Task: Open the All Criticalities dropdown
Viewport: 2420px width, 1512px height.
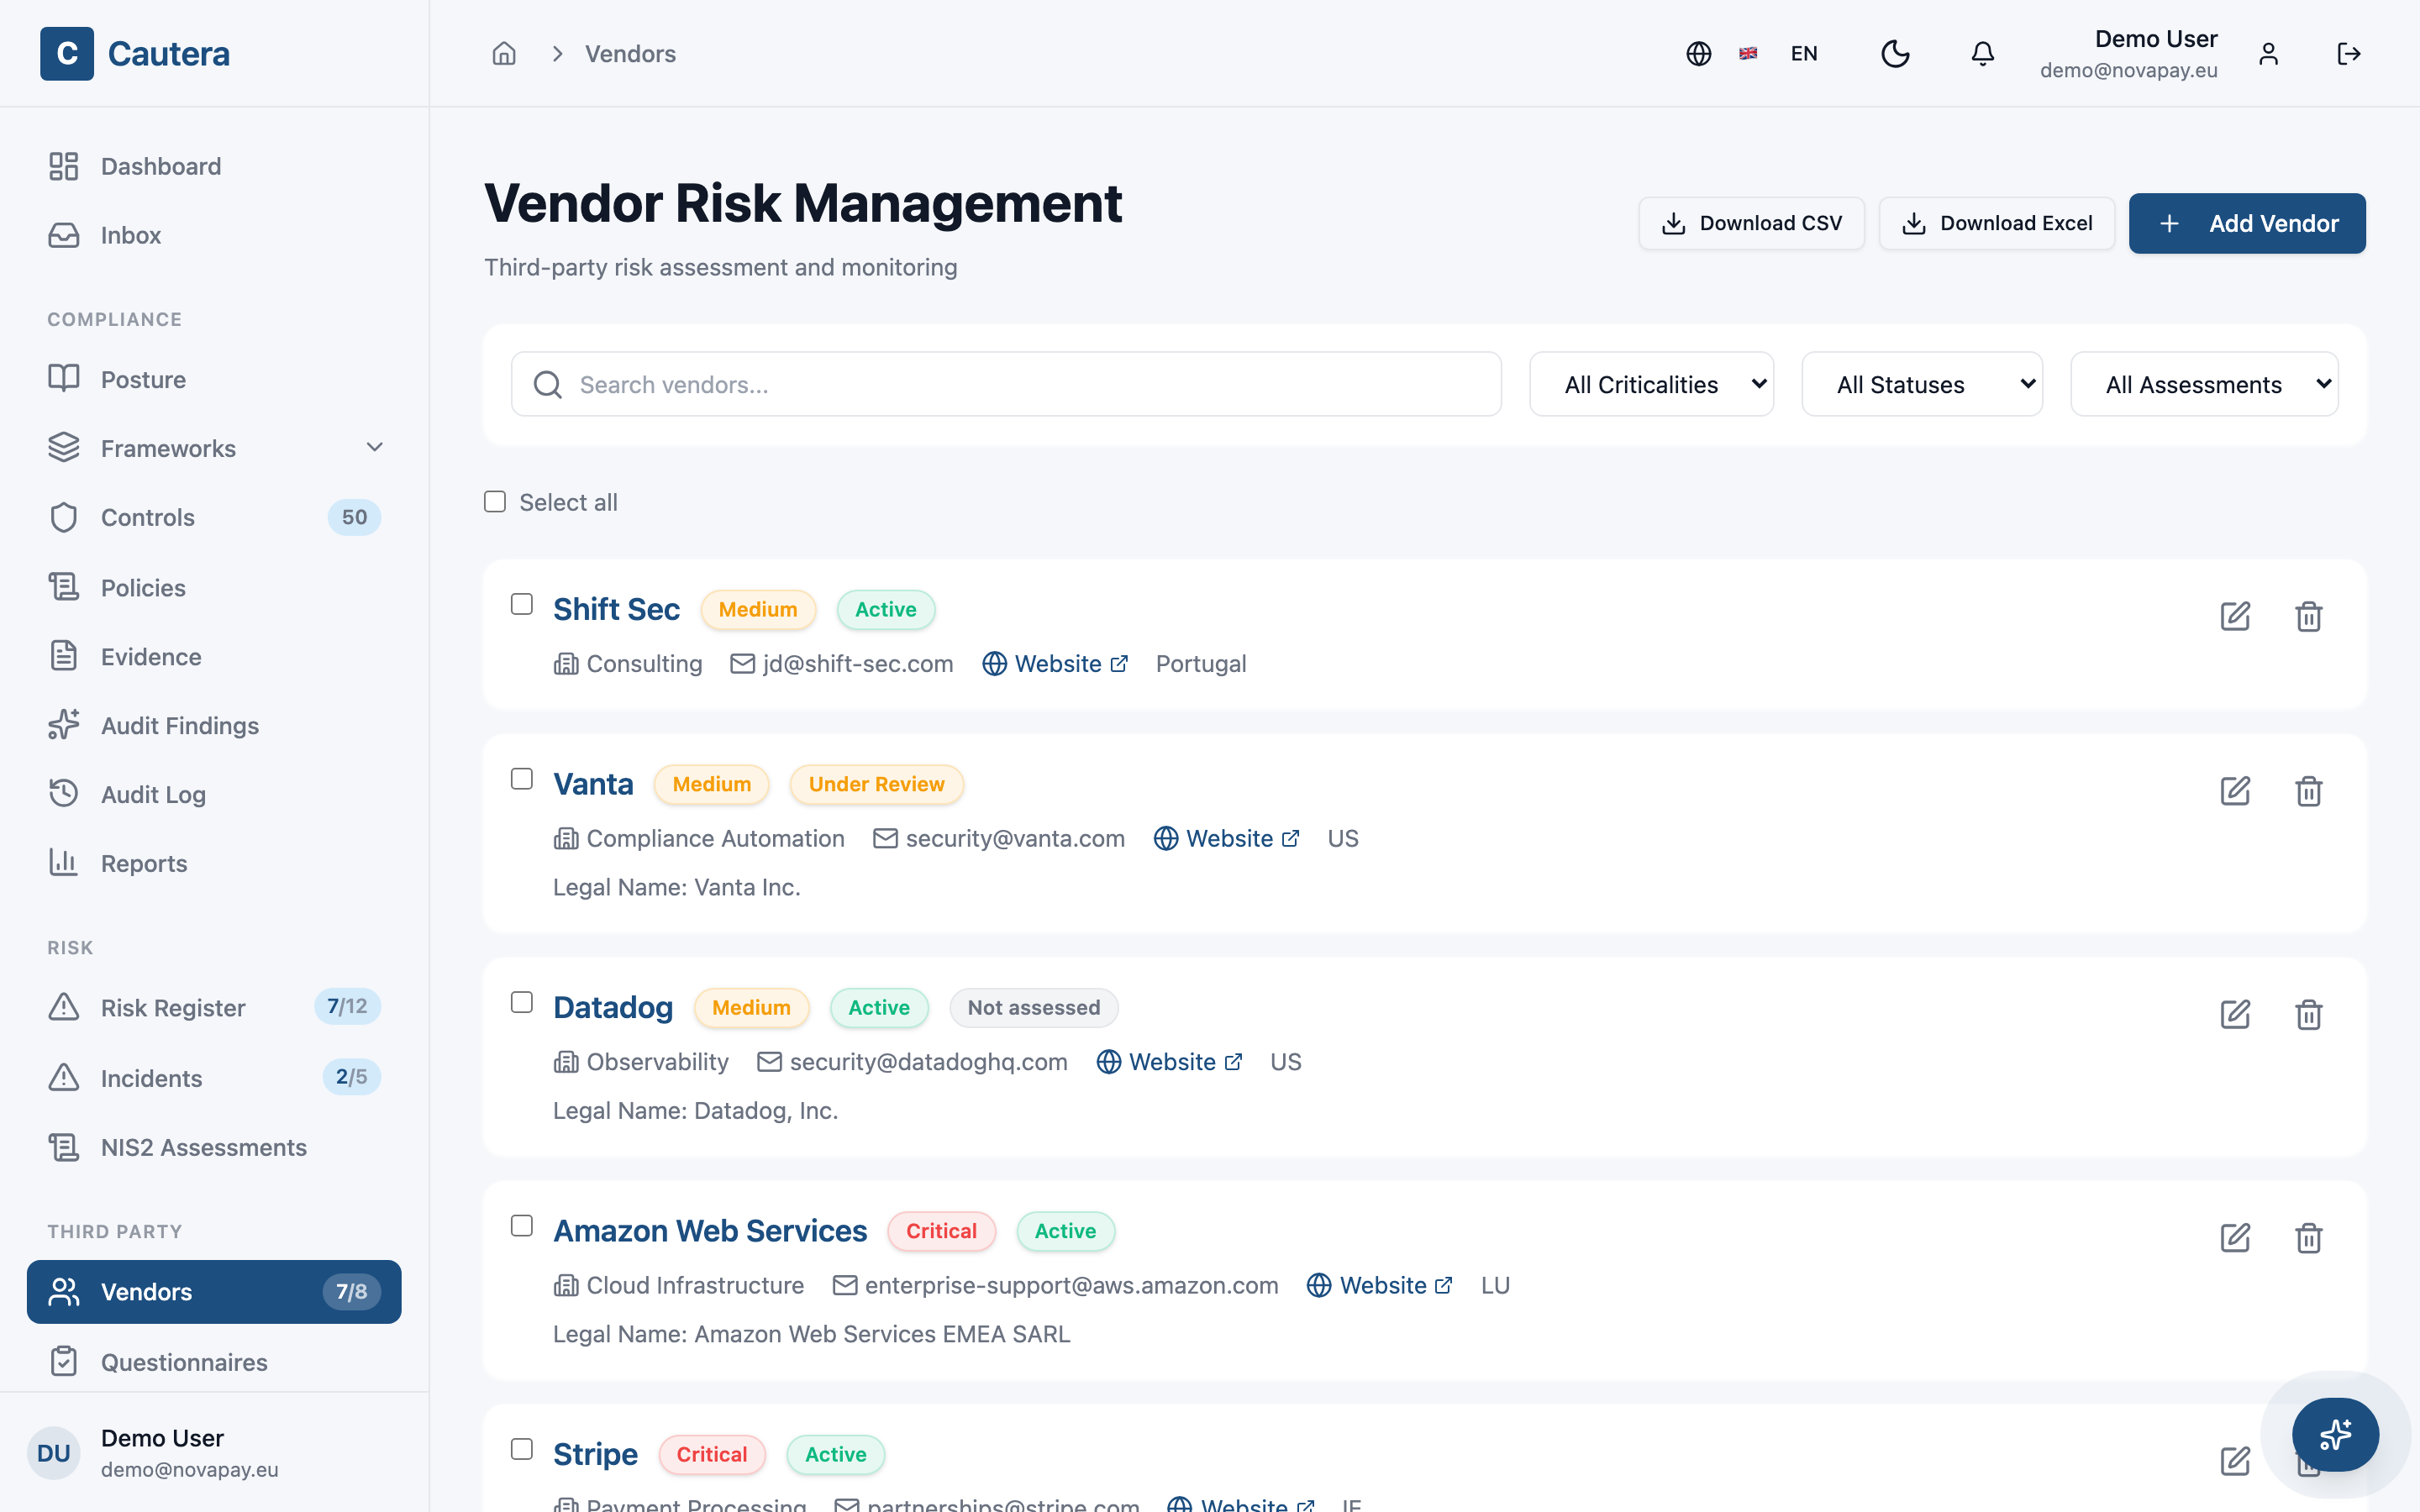Action: (1652, 384)
